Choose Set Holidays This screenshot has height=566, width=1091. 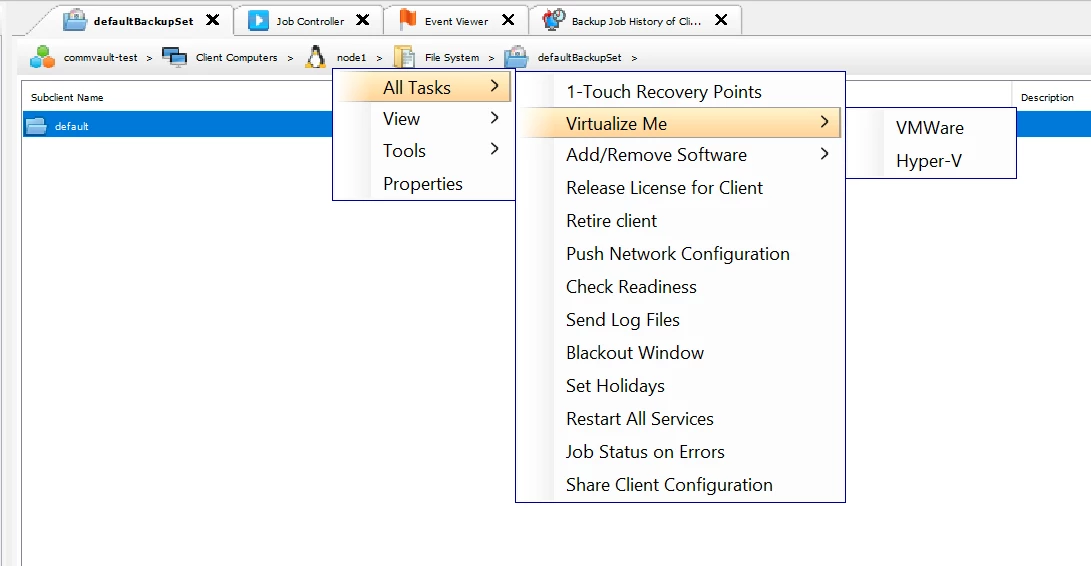pyautogui.click(x=680, y=386)
